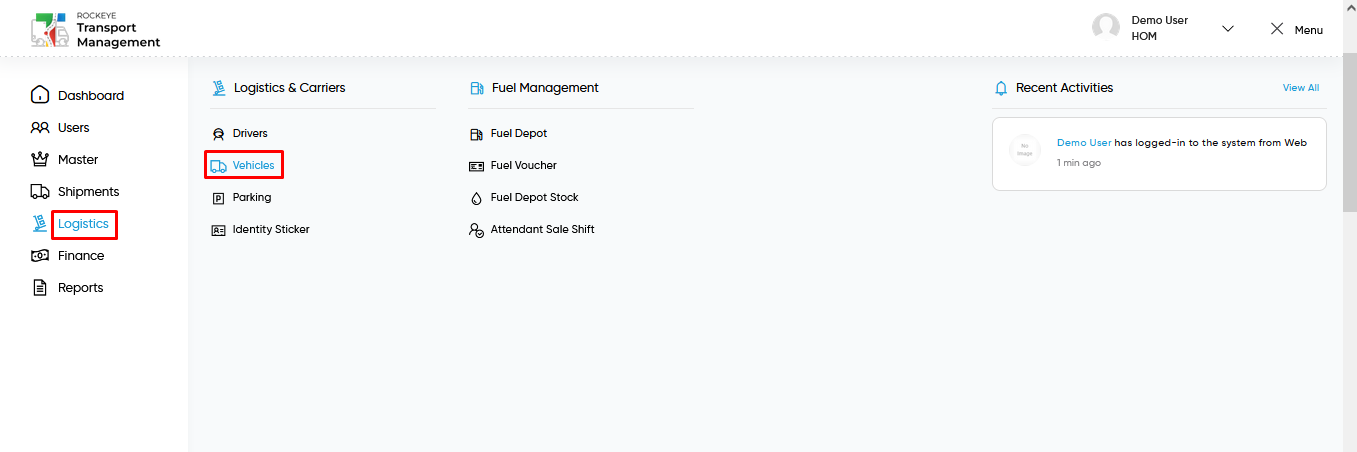Click the Recent Activities bell icon
The width and height of the screenshot is (1357, 452).
(1001, 88)
